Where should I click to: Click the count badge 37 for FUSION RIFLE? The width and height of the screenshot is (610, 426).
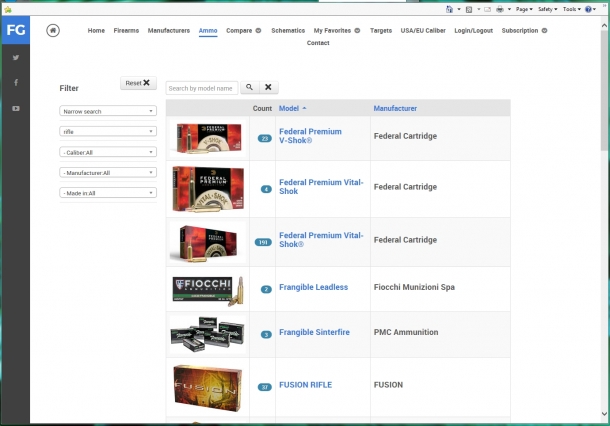point(265,387)
